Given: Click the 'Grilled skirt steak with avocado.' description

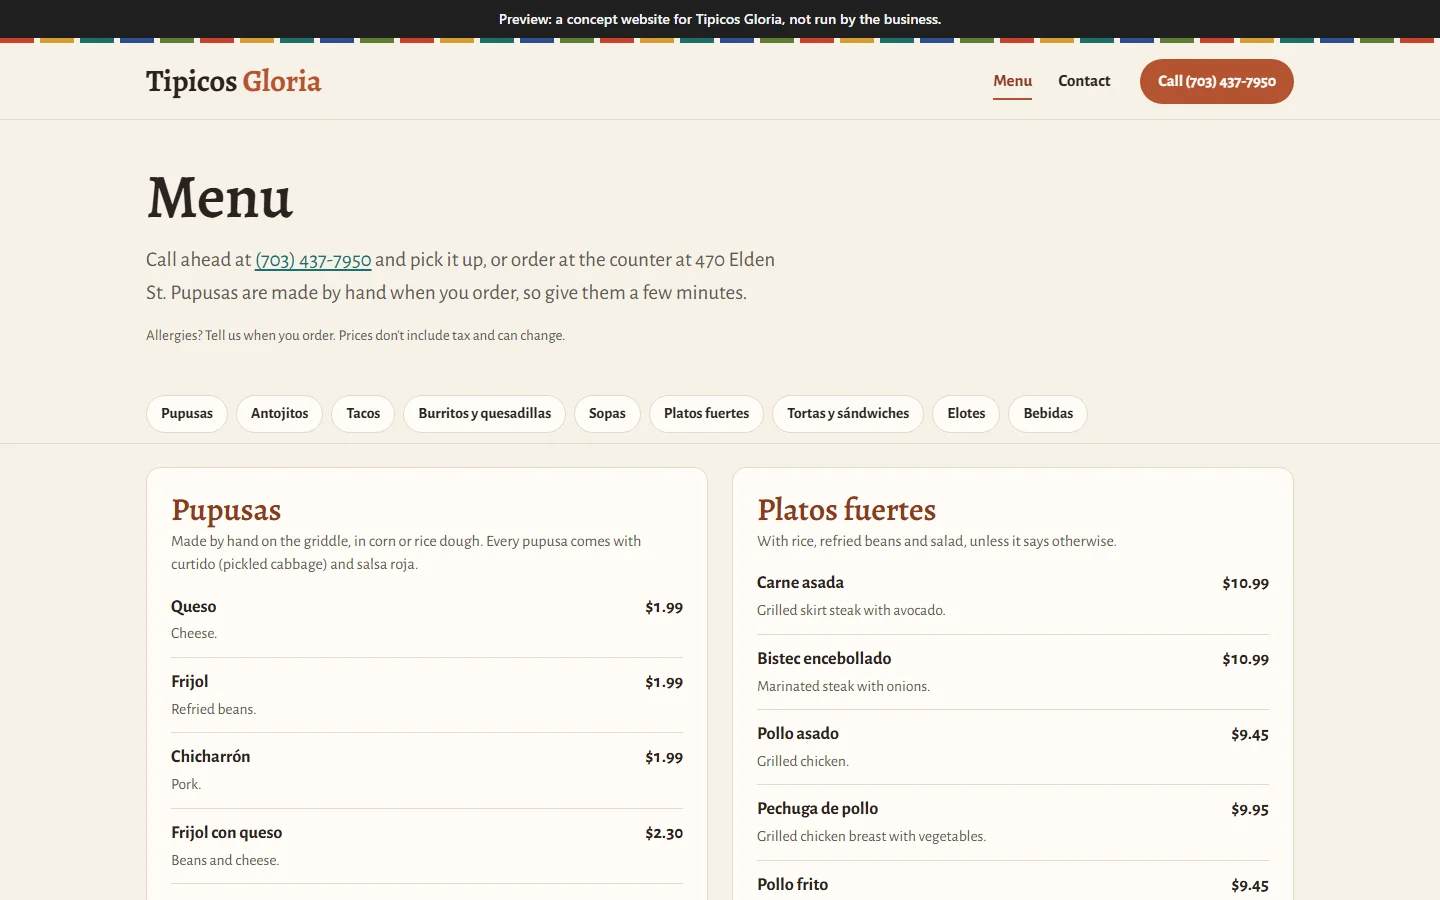Looking at the screenshot, I should pyautogui.click(x=851, y=610).
